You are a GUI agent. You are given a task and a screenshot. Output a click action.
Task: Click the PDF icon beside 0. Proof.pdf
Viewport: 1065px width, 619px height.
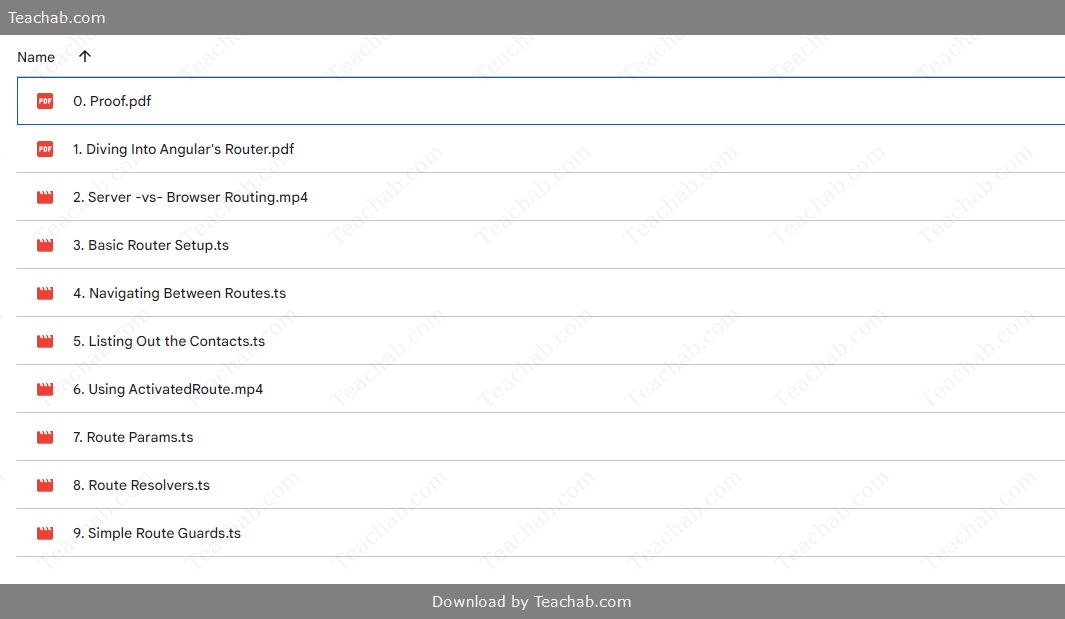[45, 101]
